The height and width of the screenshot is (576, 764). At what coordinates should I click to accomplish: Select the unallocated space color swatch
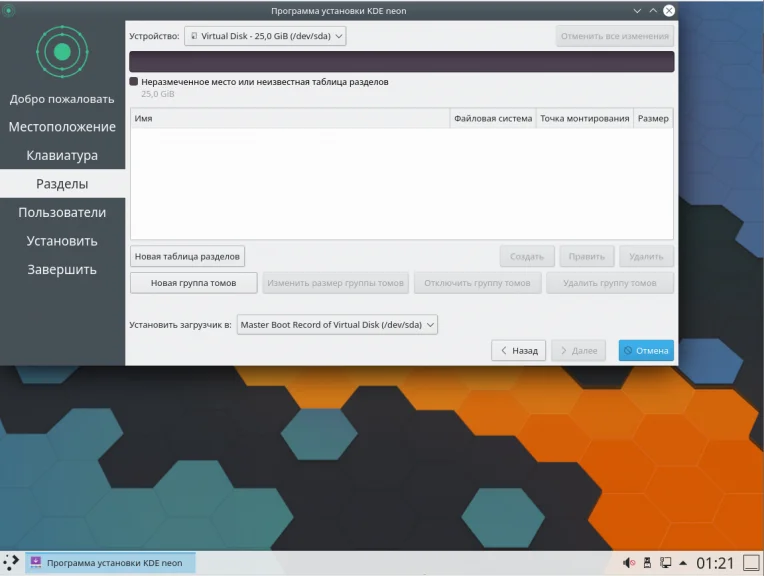(134, 81)
